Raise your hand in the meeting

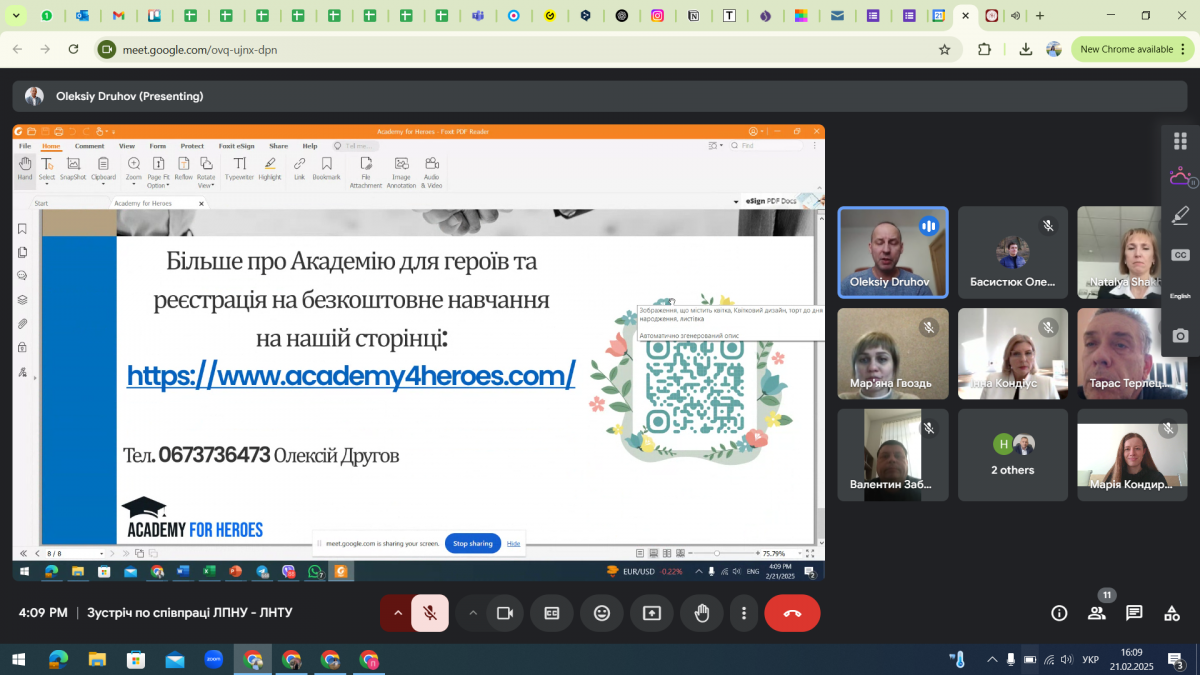[702, 613]
